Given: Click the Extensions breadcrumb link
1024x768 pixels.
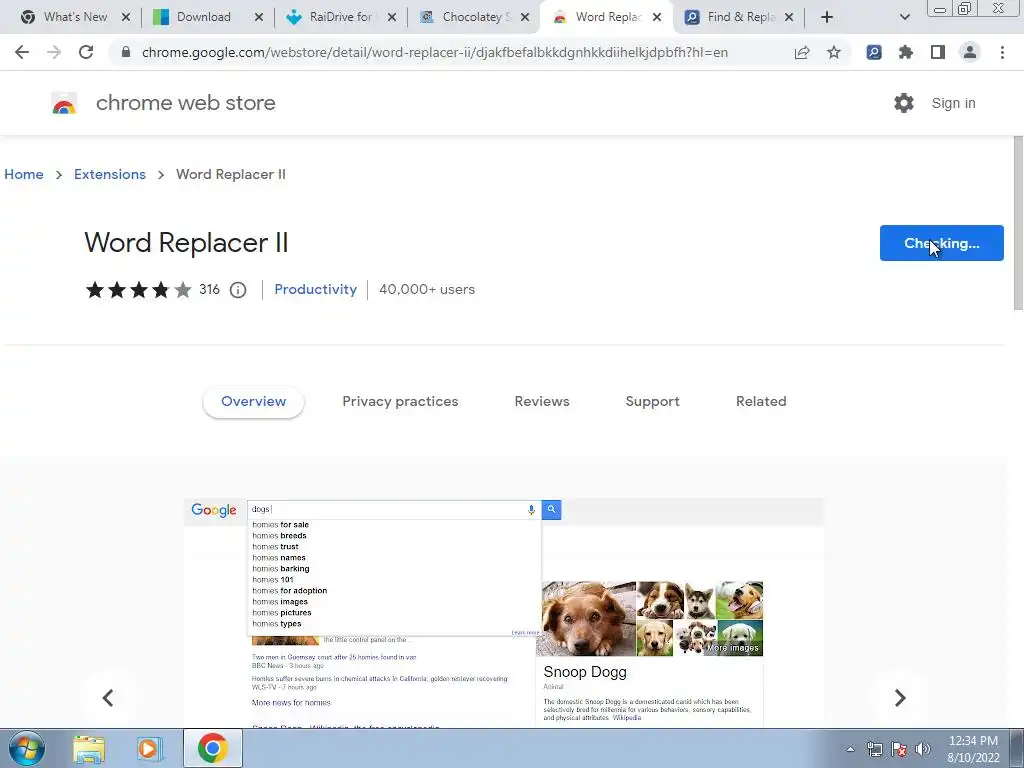Looking at the screenshot, I should 110,174.
